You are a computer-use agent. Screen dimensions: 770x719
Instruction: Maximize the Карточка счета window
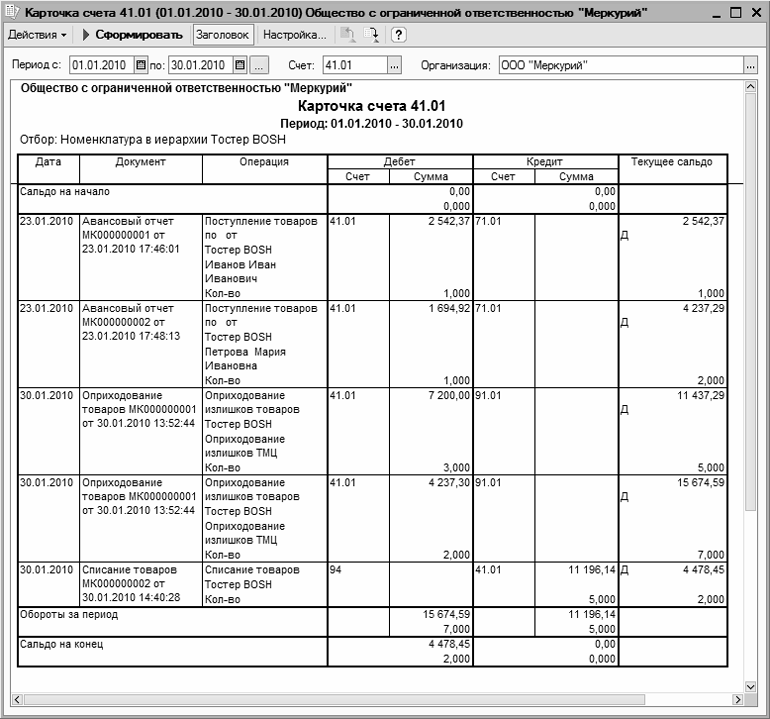736,13
